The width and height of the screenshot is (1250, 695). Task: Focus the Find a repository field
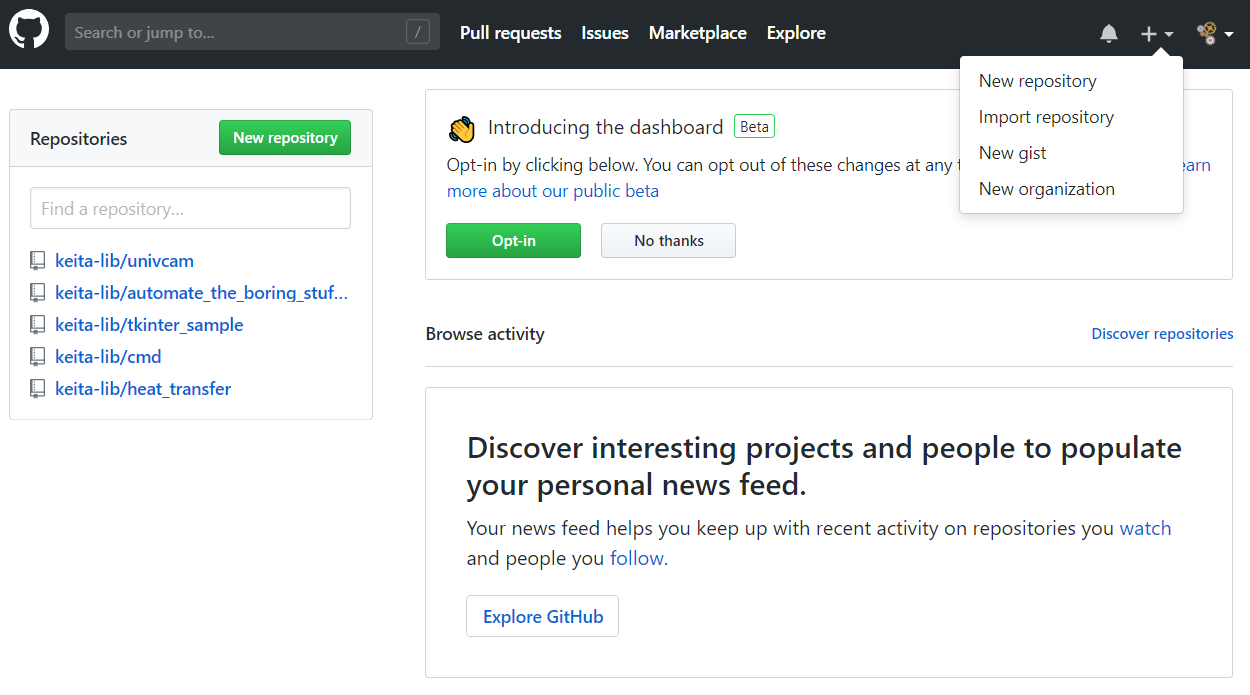[x=190, y=208]
